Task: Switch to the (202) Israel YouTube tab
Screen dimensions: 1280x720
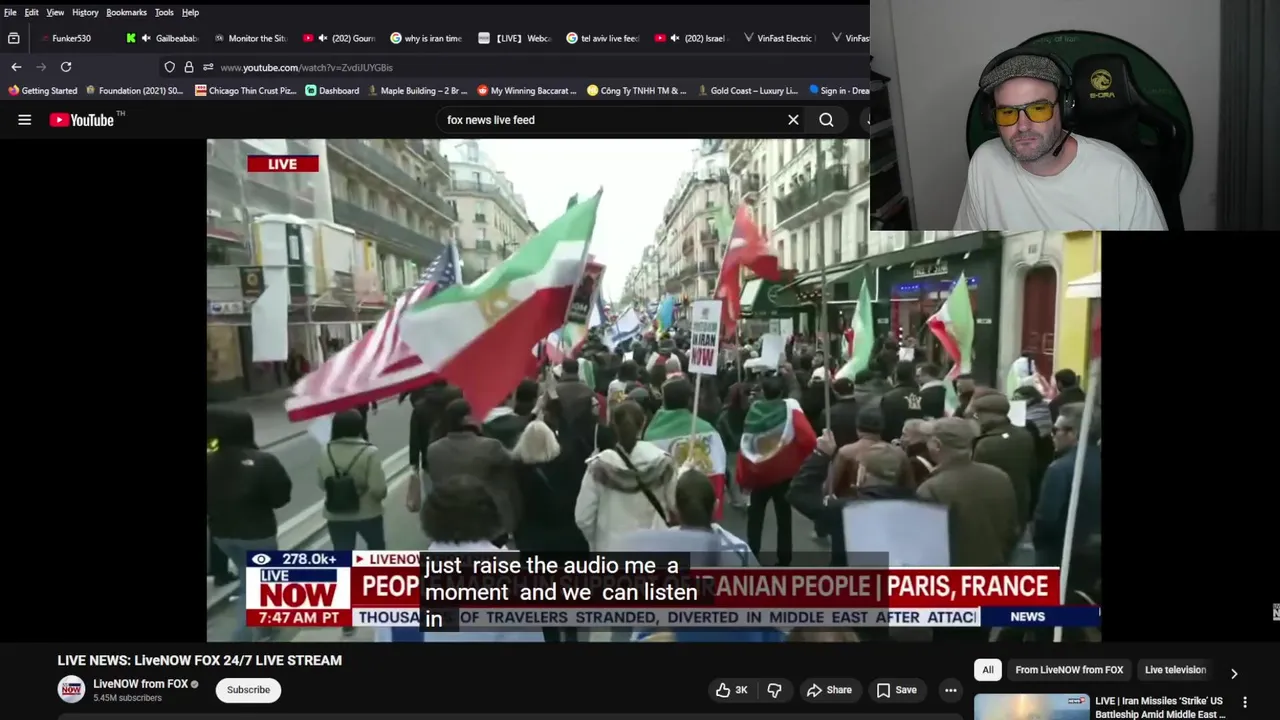Action: [x=705, y=38]
